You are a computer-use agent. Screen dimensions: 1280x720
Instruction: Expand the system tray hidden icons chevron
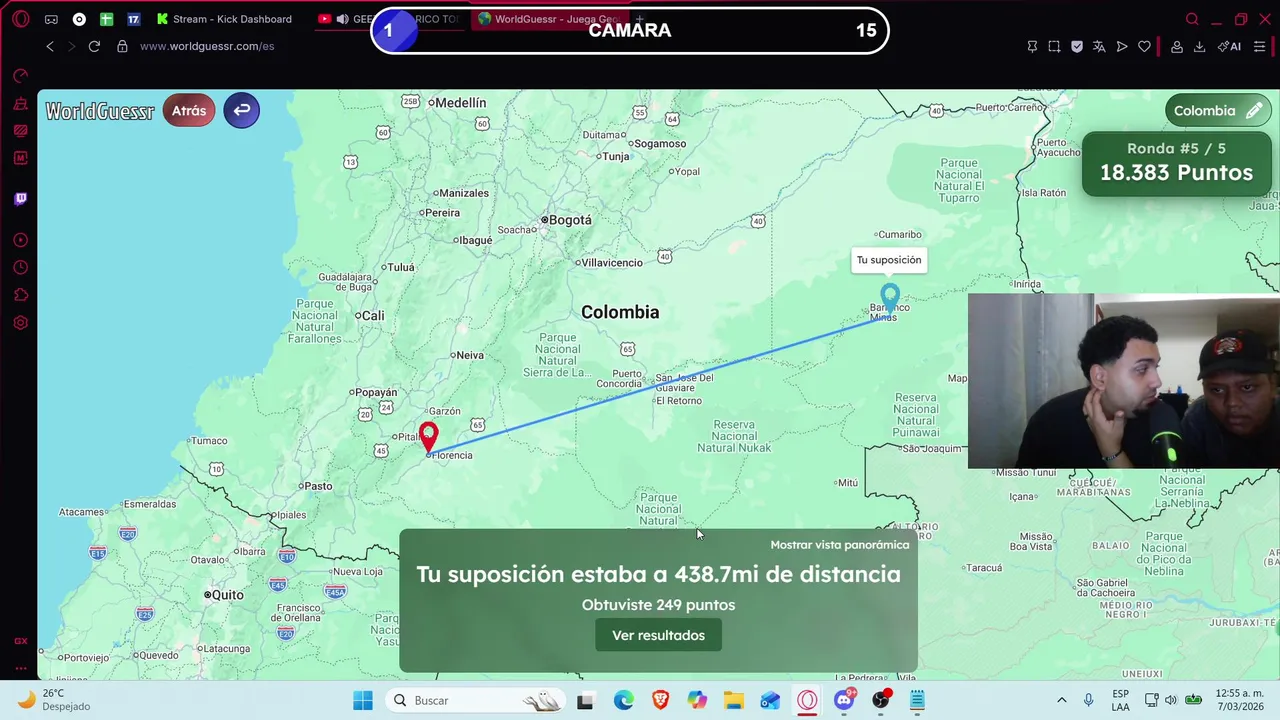pos(1062,700)
